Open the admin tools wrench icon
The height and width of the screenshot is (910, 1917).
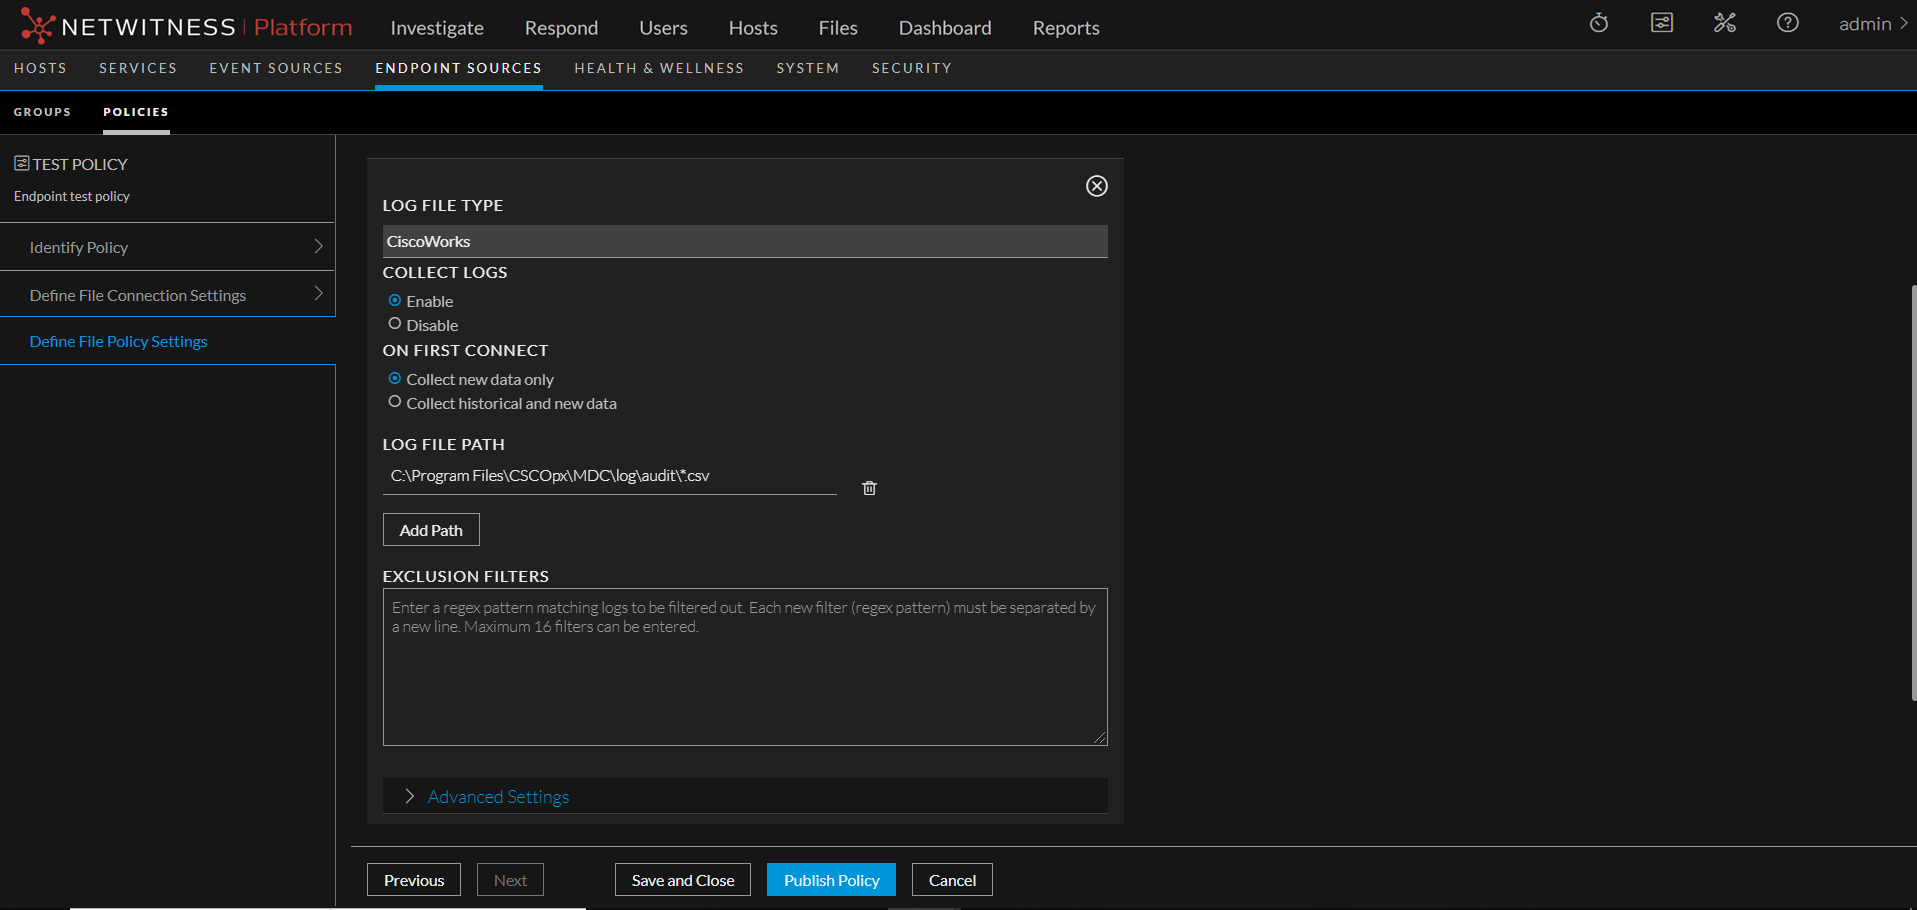[1724, 23]
